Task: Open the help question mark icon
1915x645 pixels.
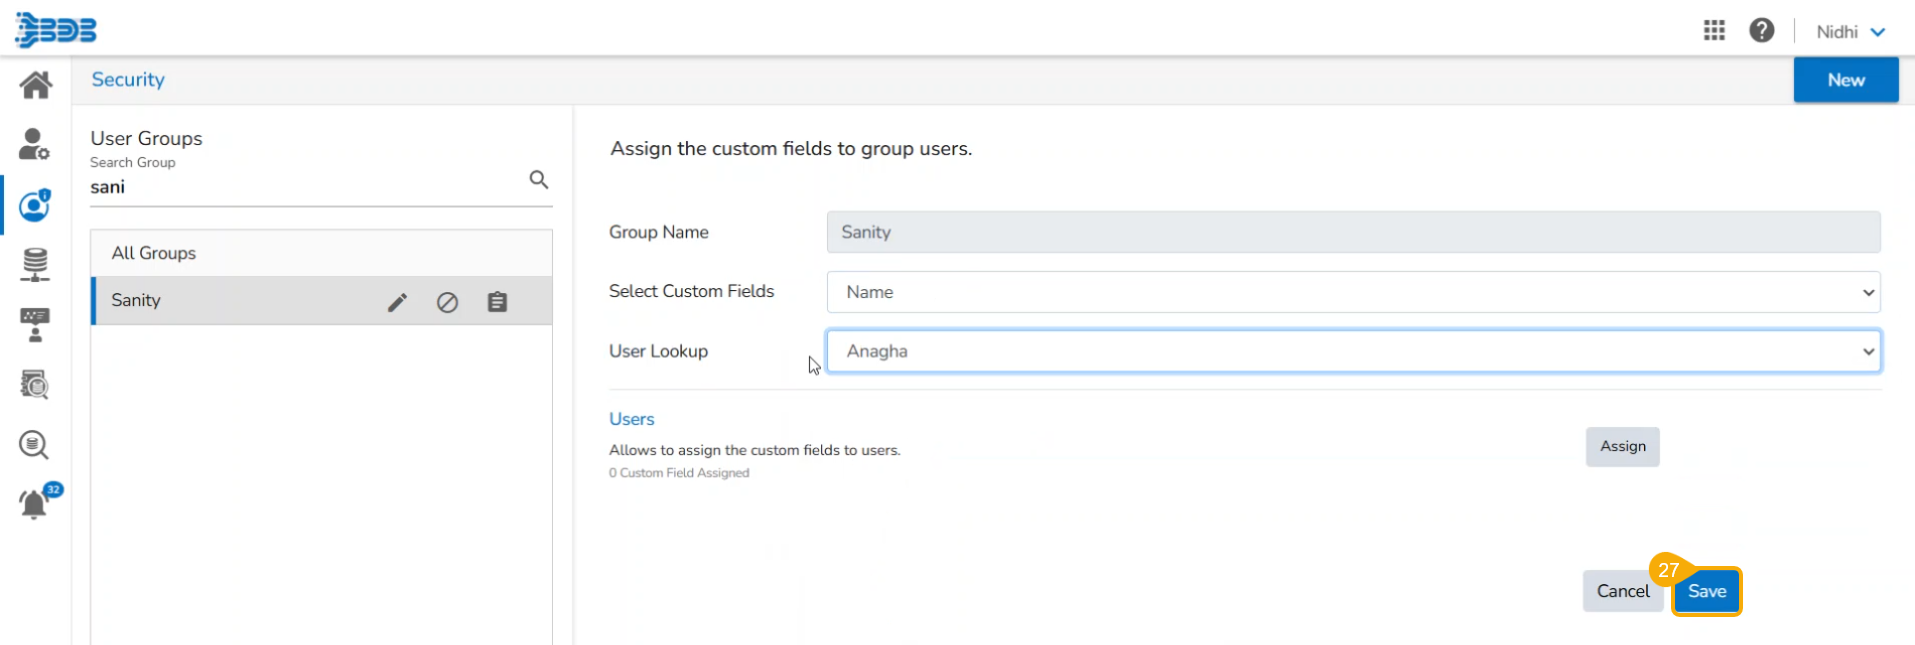Action: pyautogui.click(x=1761, y=31)
